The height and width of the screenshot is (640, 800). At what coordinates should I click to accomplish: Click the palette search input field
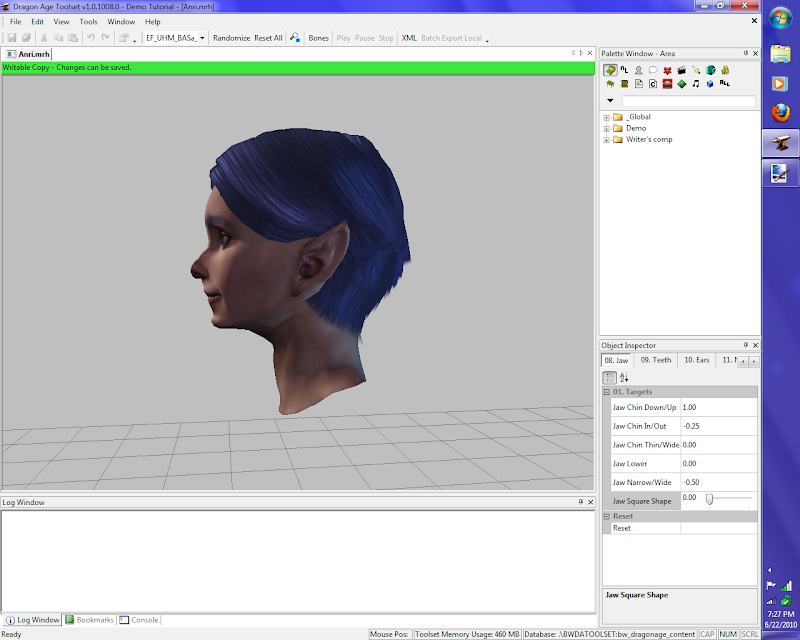(688, 101)
